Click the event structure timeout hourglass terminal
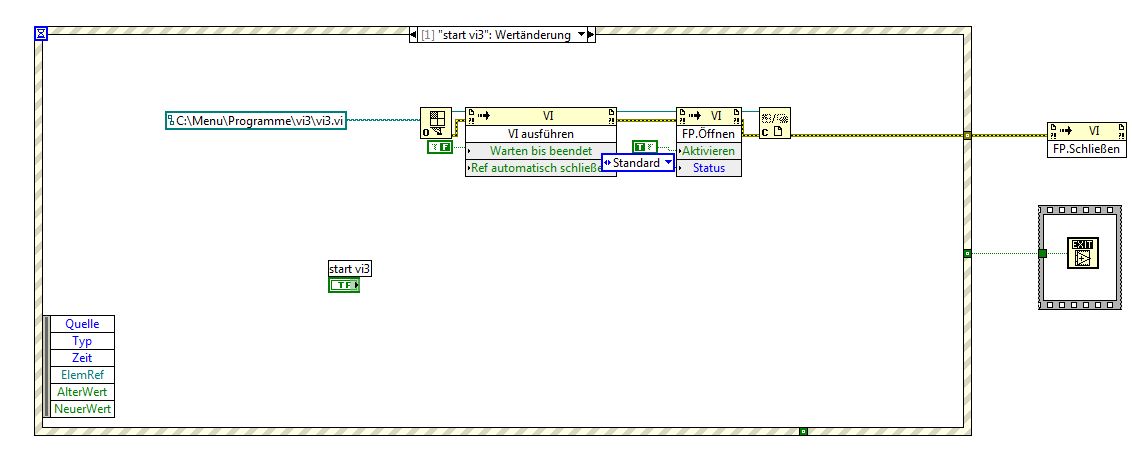The width and height of the screenshot is (1132, 467). click(40, 33)
